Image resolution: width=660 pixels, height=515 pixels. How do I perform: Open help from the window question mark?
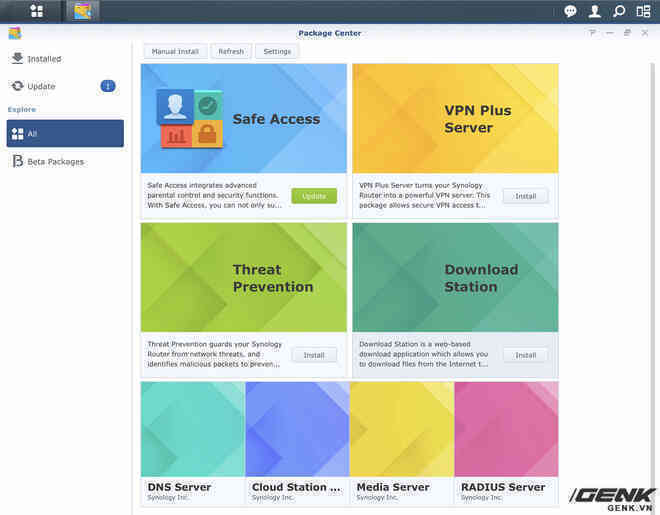pyautogui.click(x=592, y=33)
